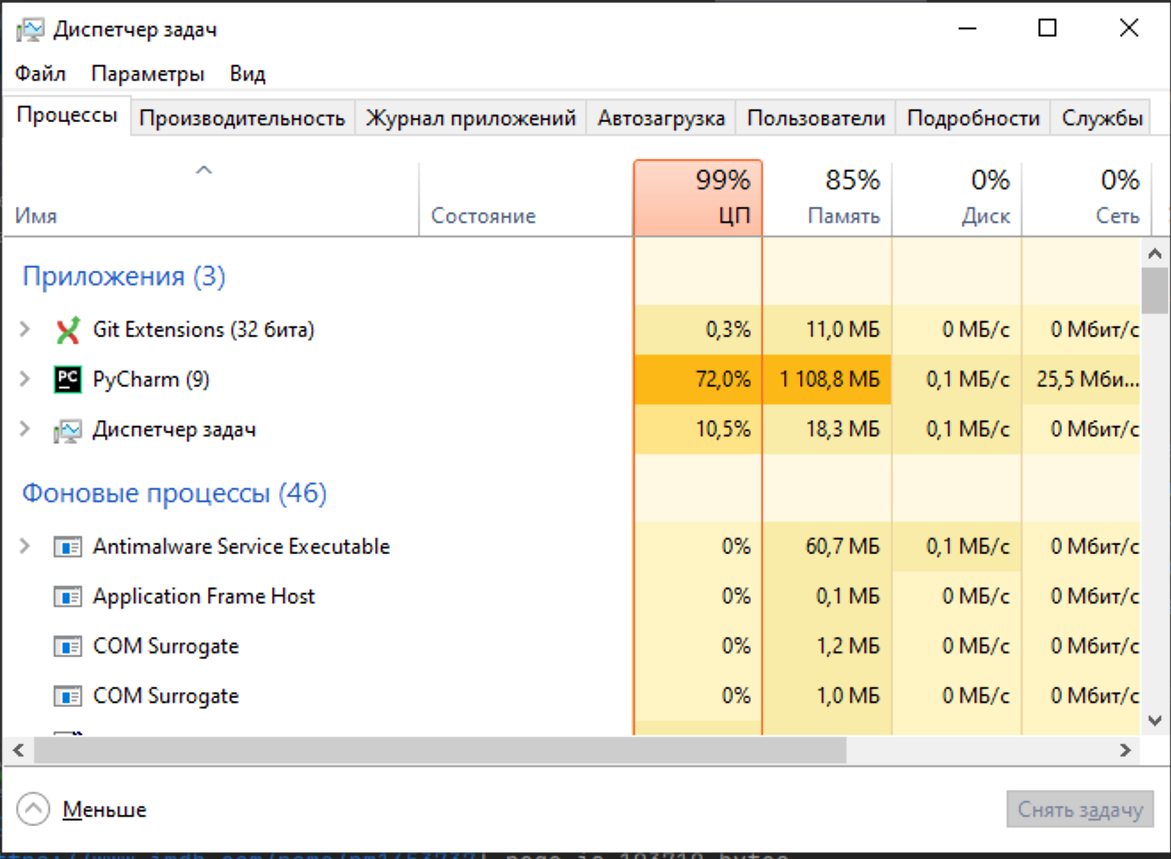Click the Меньше details link
Screen dimensions: 1171x859
(105, 810)
